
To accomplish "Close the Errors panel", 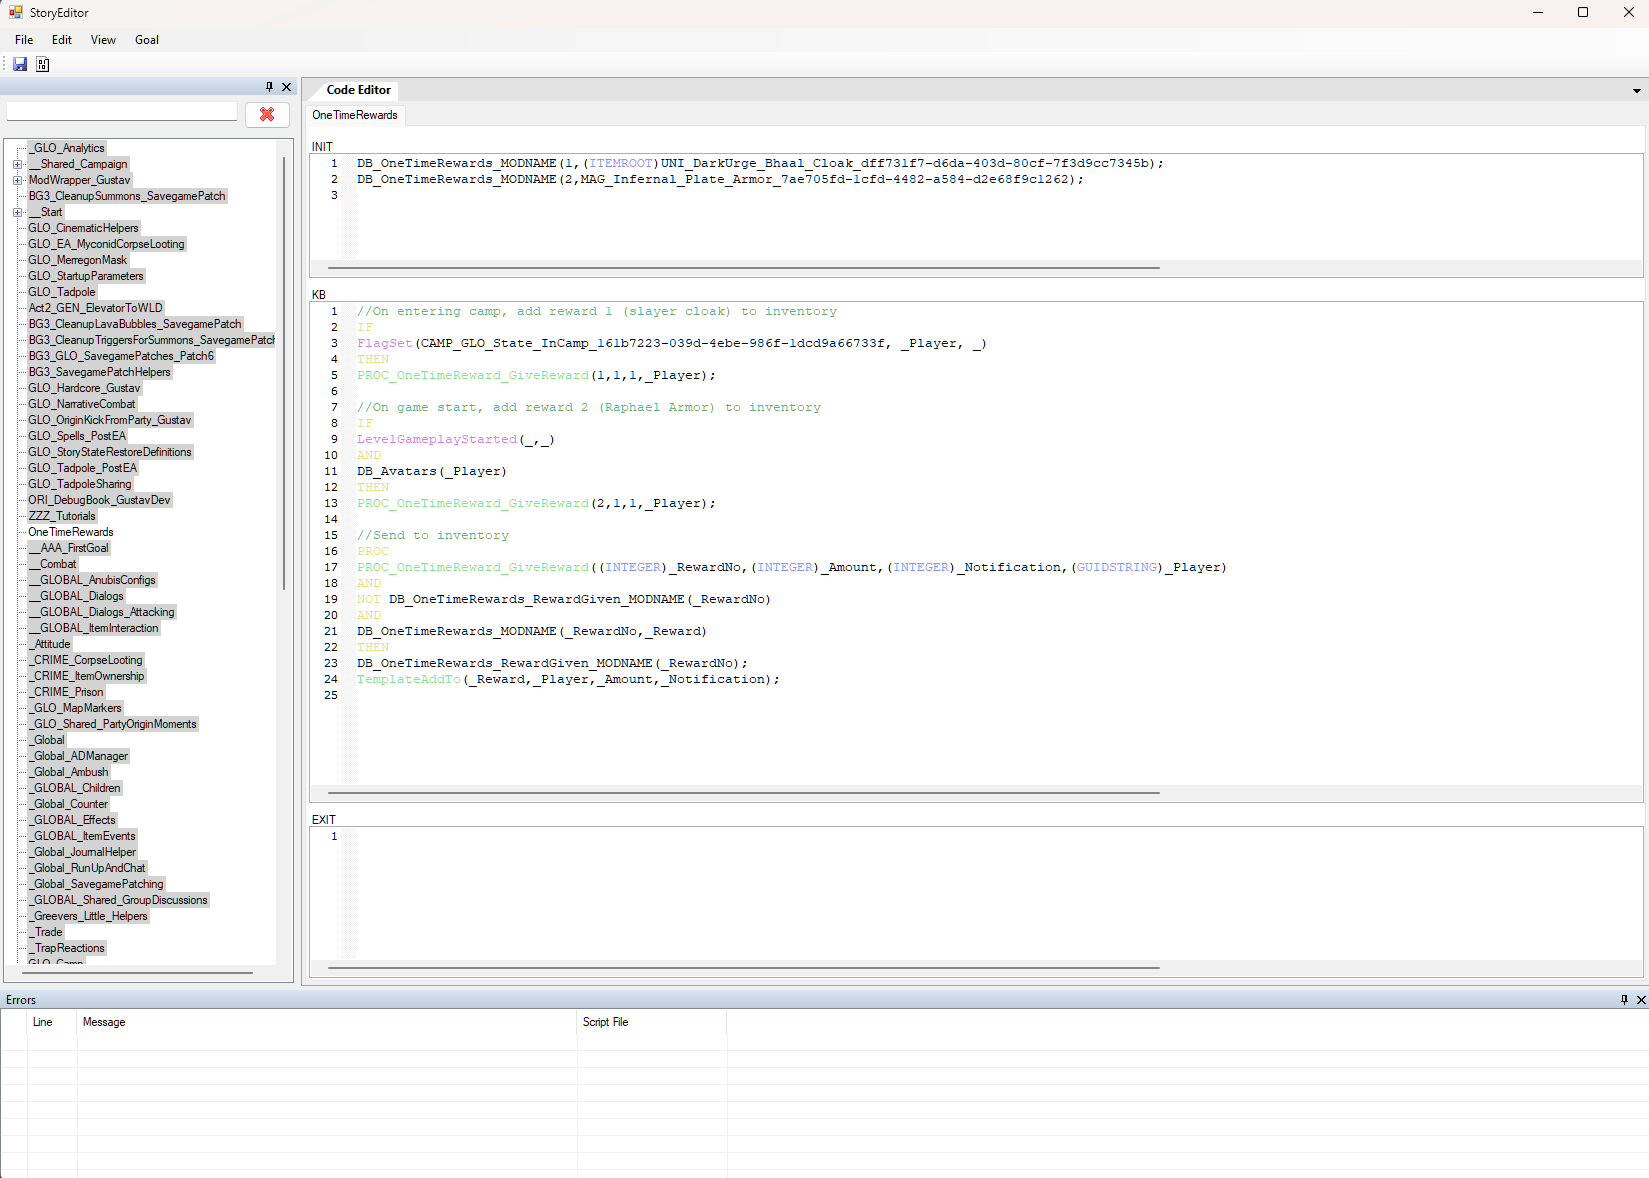I will point(1641,1000).
